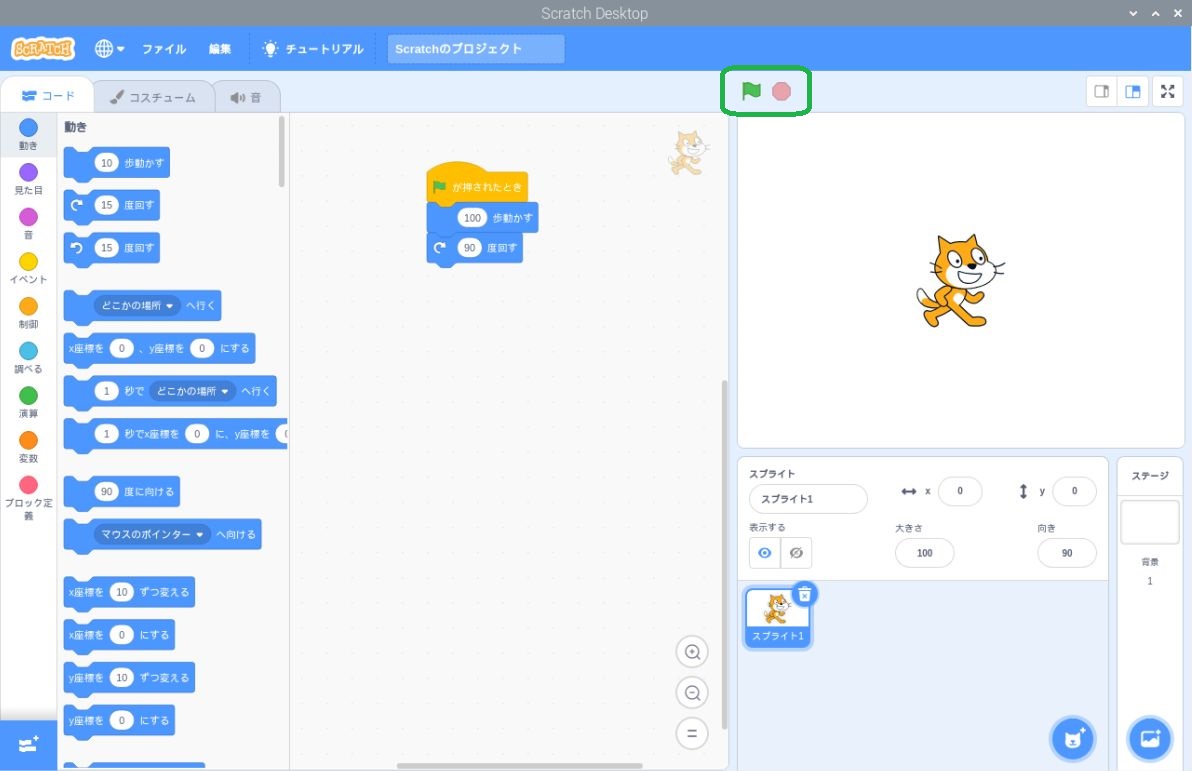Switch to the 音 sound tab
1192x771 pixels.
coord(246,97)
